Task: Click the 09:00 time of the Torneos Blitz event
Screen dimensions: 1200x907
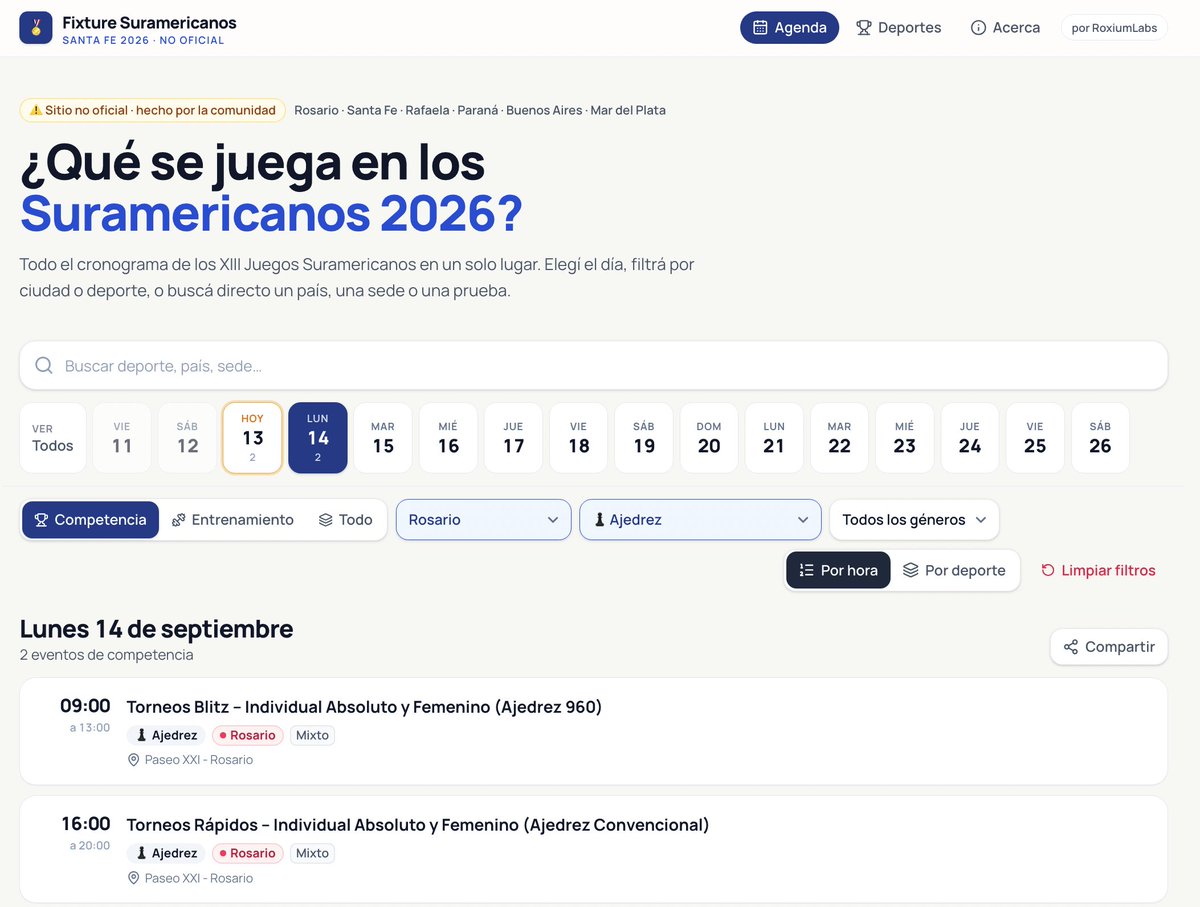Action: (85, 706)
